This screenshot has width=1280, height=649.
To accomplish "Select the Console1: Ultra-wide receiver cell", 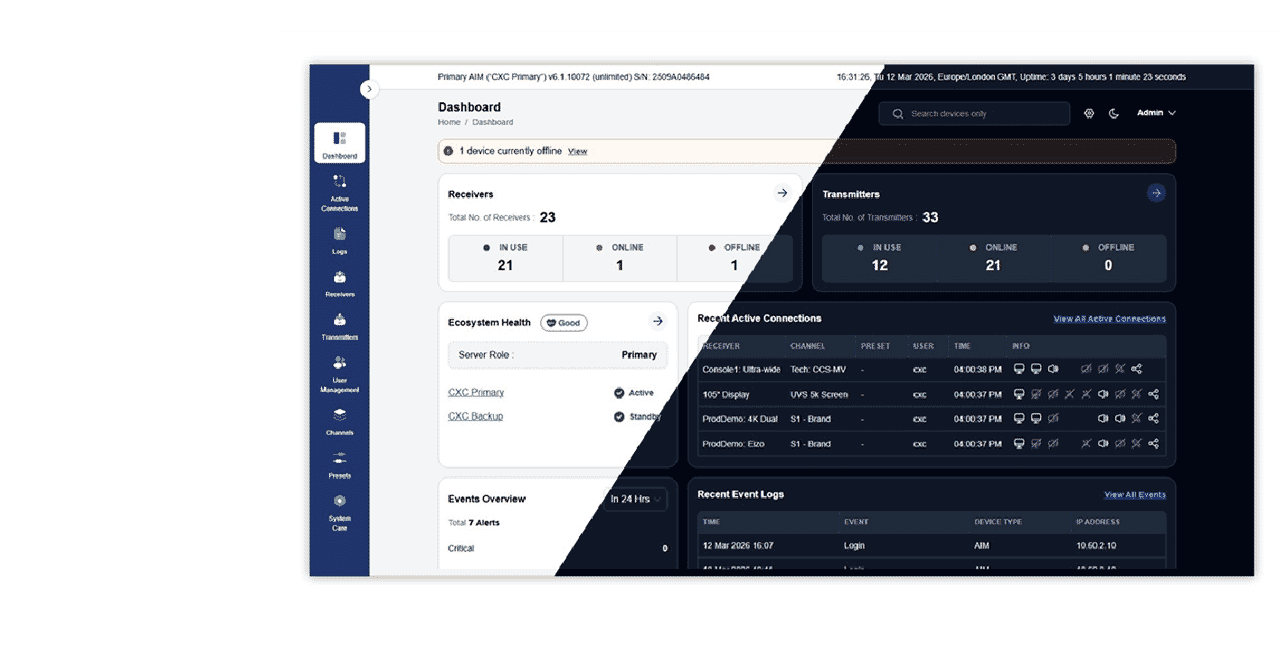I will [741, 369].
